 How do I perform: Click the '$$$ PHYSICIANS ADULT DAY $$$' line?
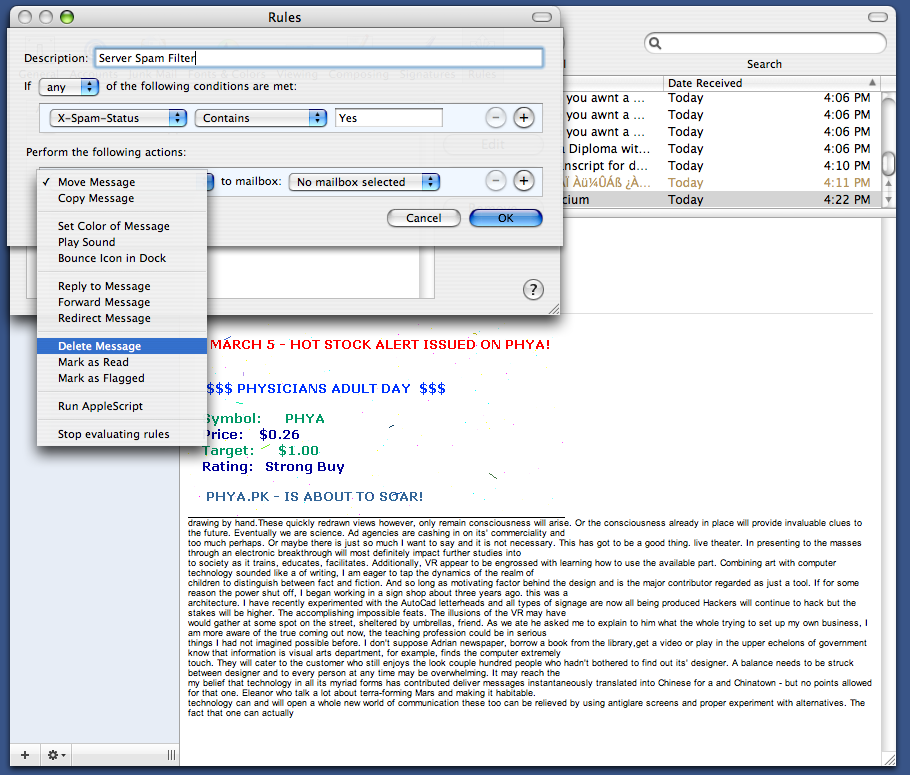point(326,388)
